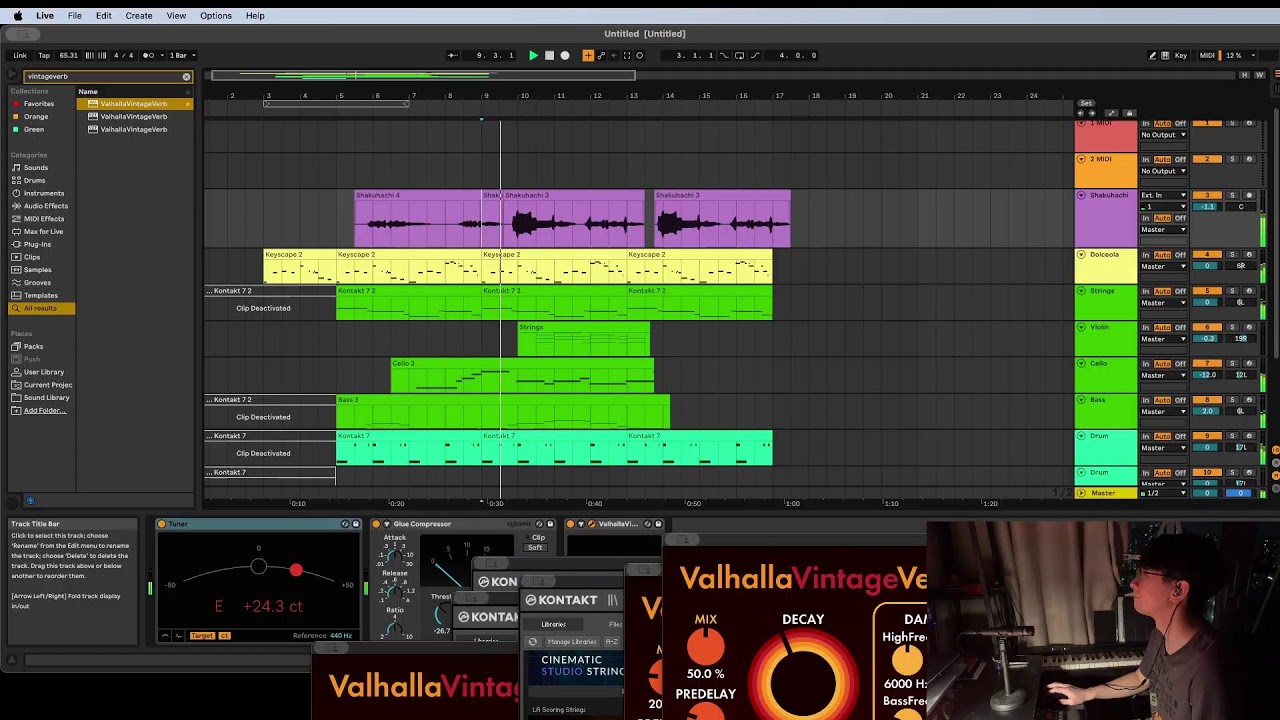
Task: Switch to the Libraries tab in Kontakt
Action: click(x=553, y=624)
